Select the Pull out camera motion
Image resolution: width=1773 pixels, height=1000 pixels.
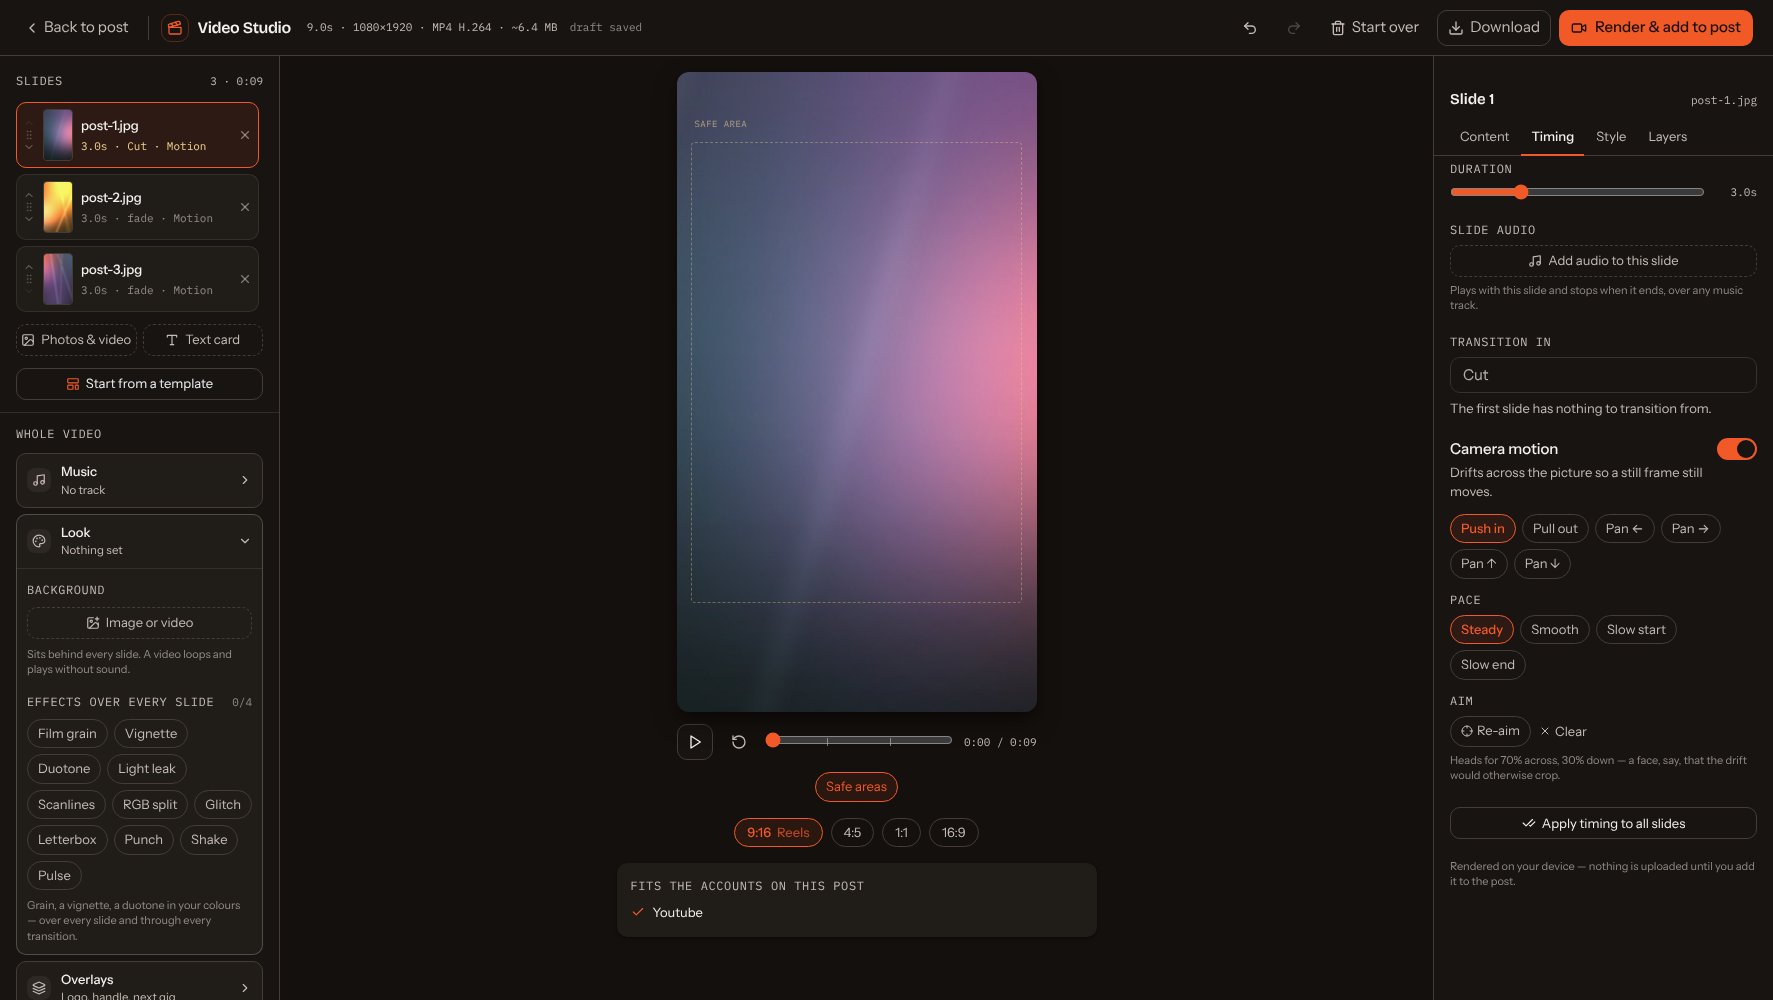coord(1555,529)
